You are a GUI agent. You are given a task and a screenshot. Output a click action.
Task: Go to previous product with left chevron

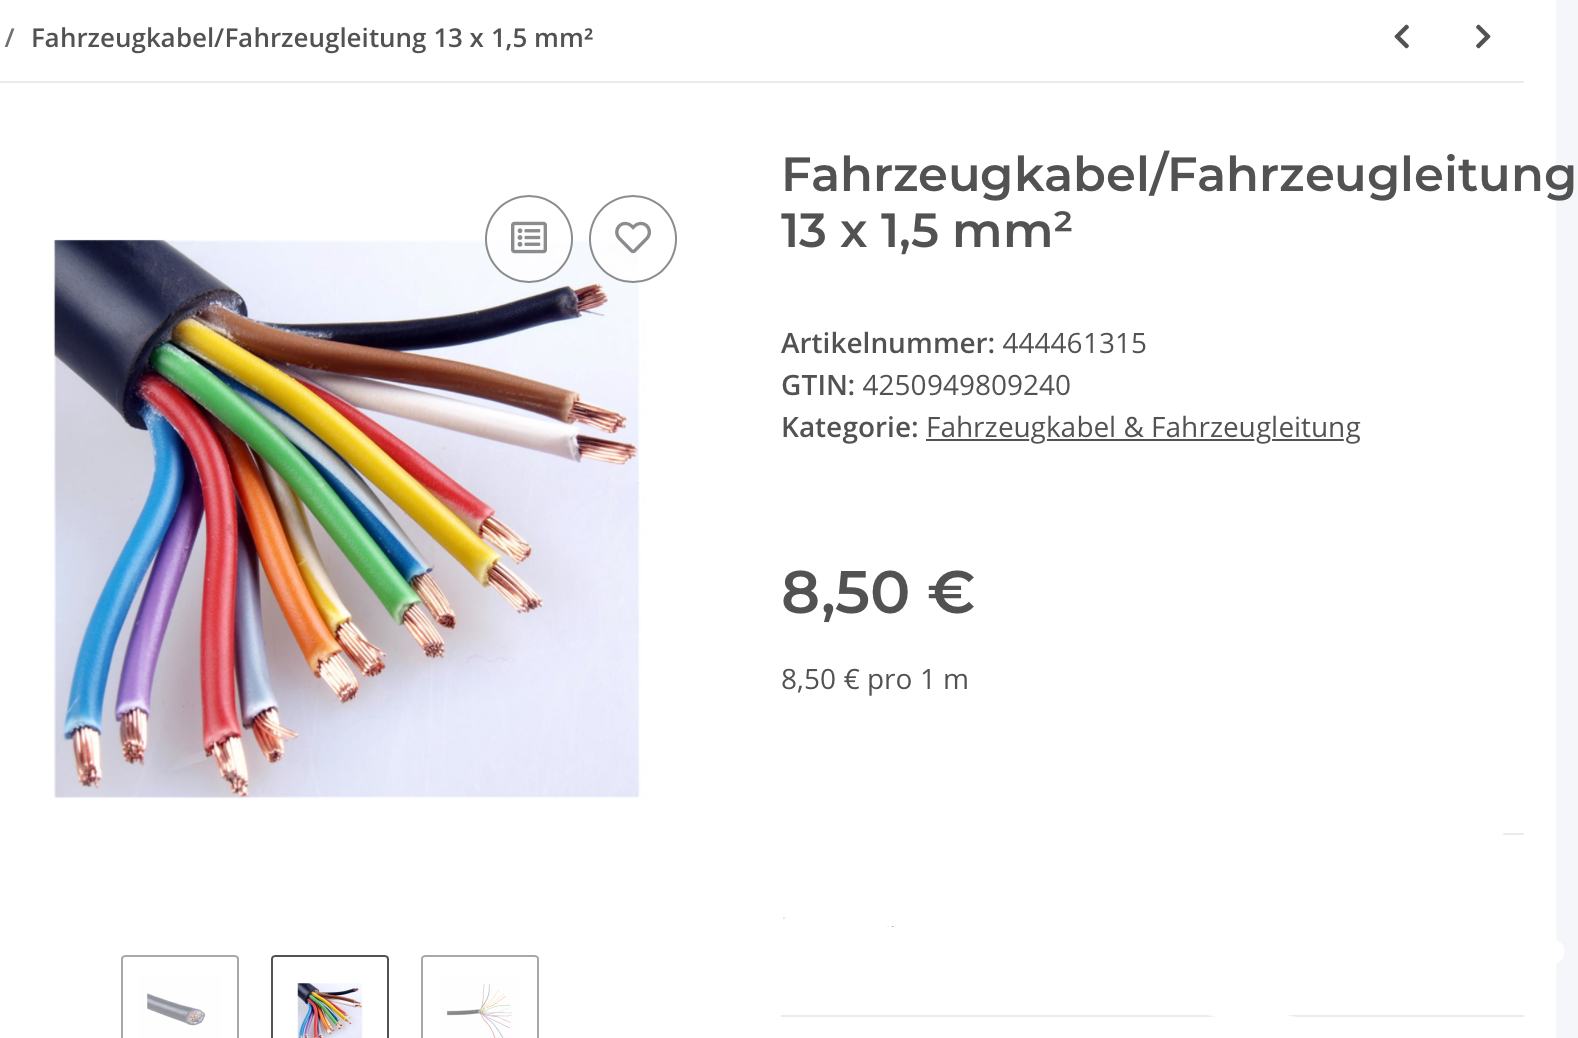pyautogui.click(x=1403, y=37)
